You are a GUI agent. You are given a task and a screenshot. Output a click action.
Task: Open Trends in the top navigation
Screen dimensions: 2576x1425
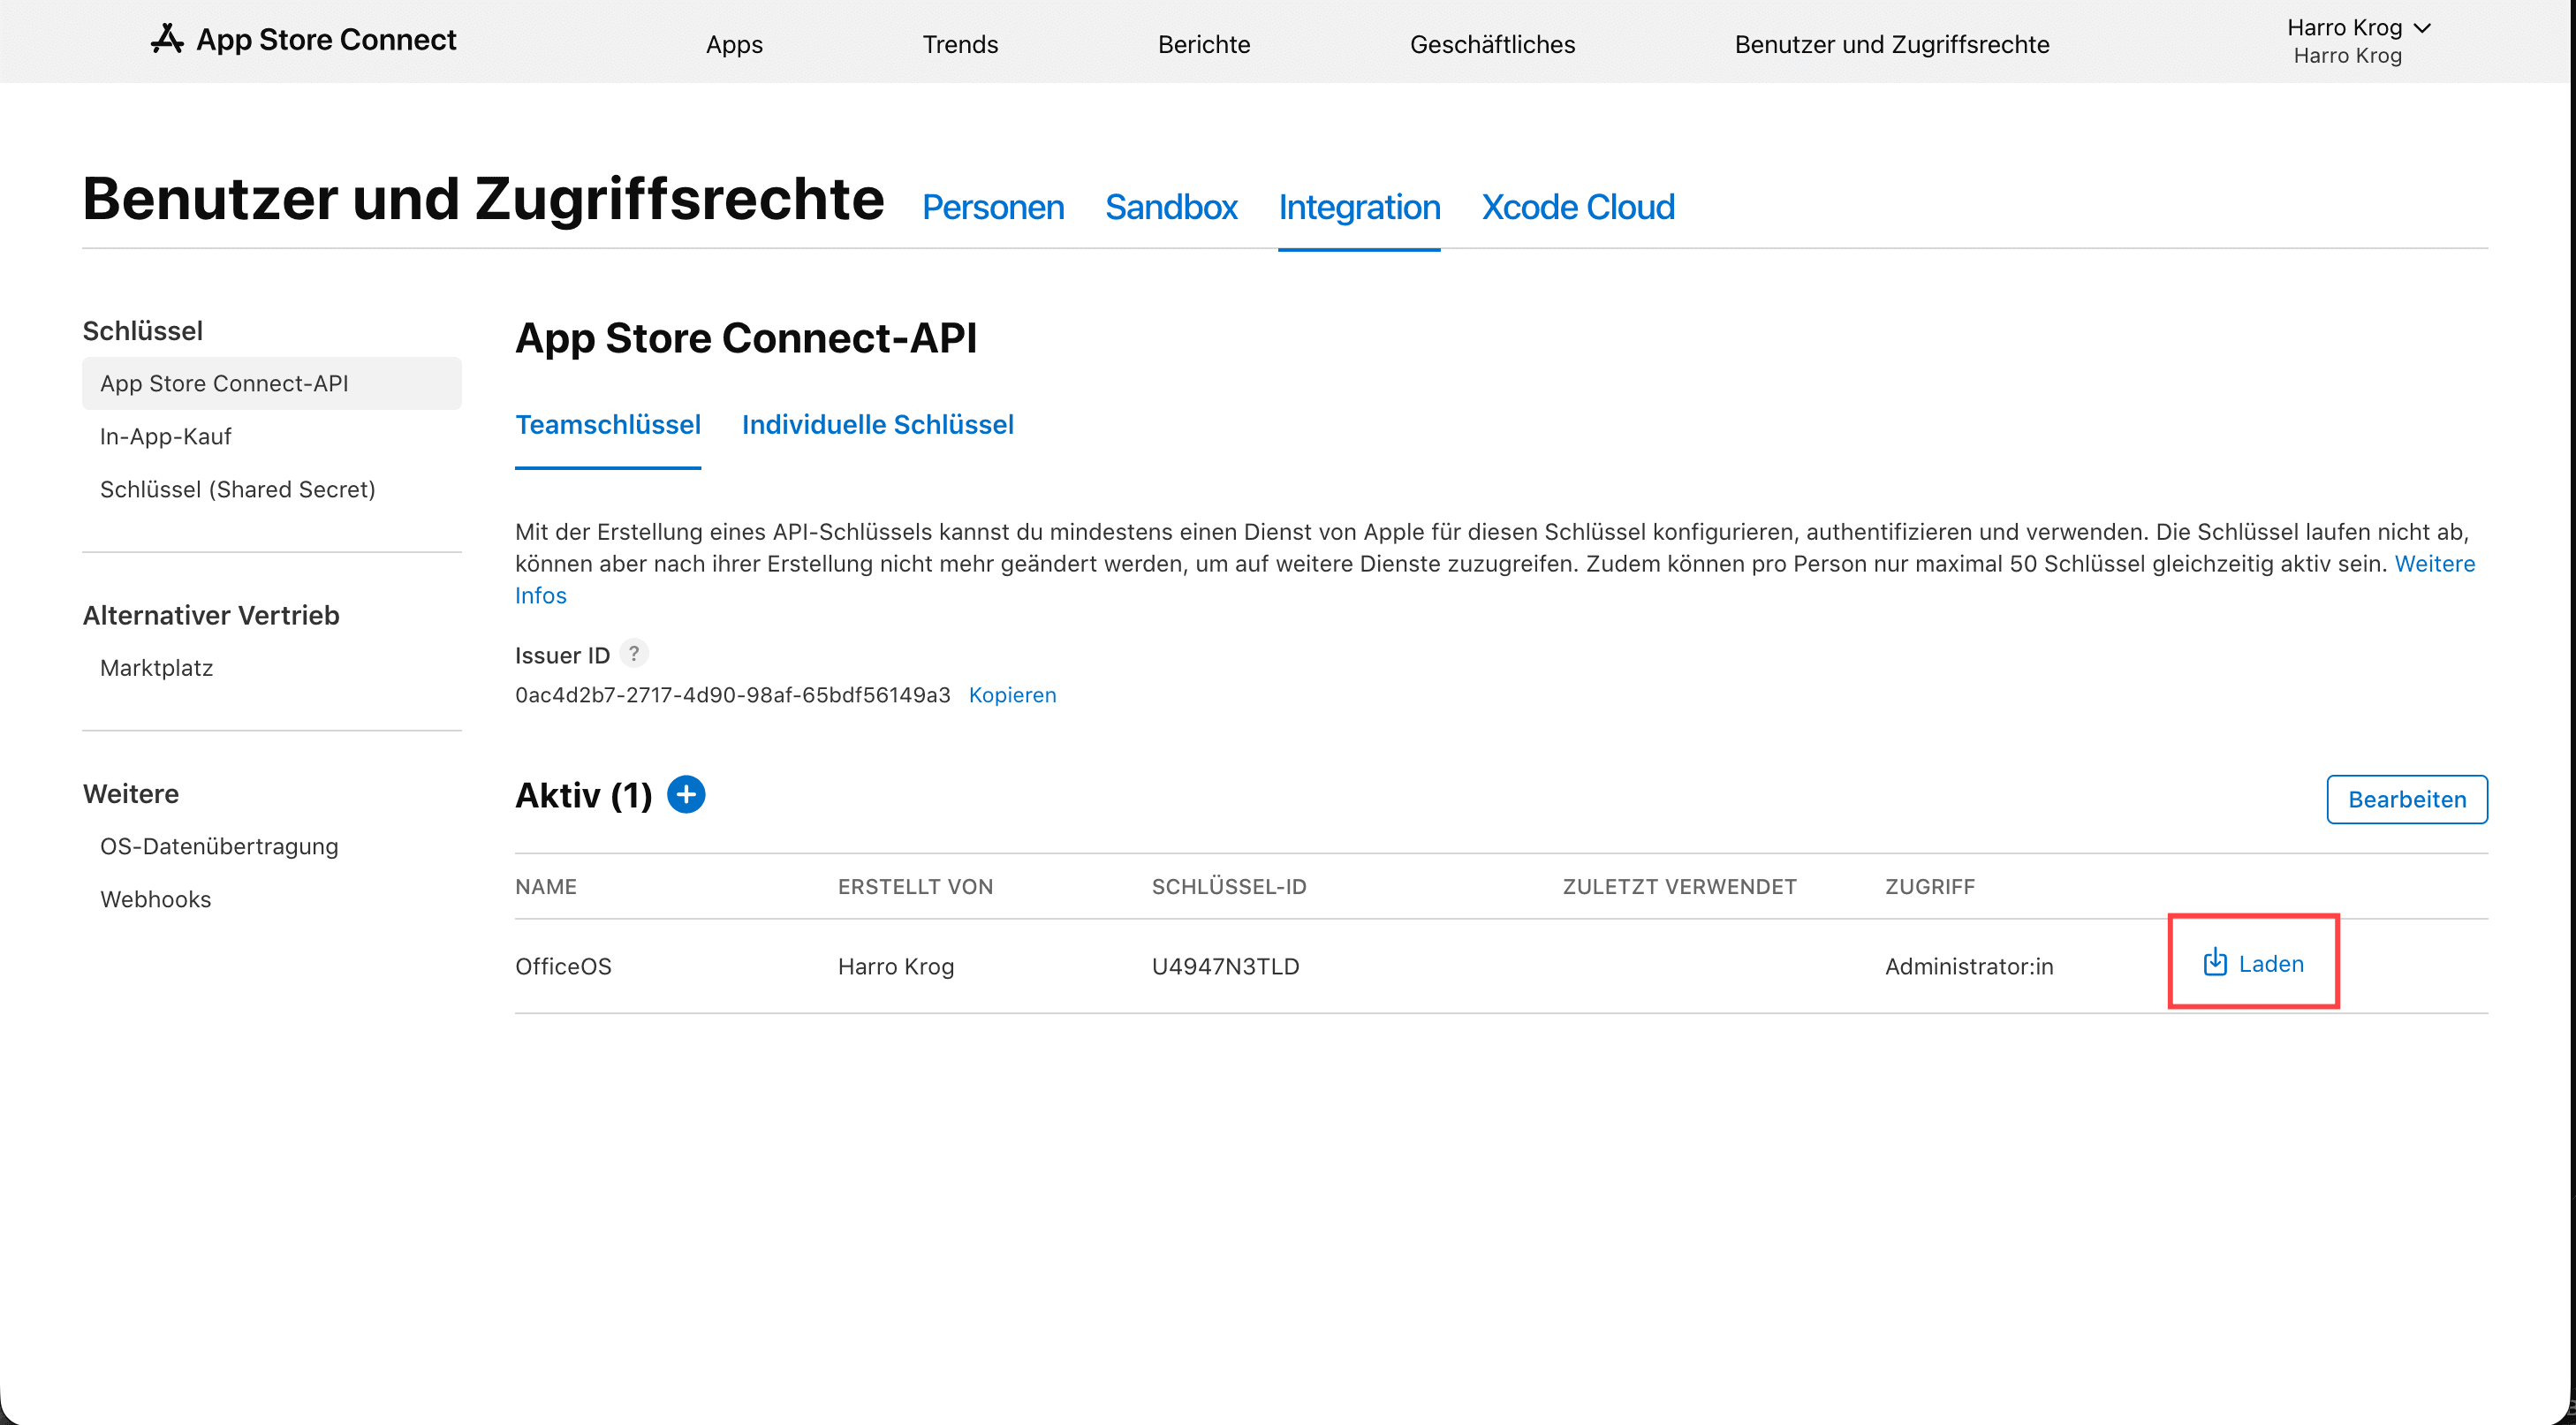coord(960,44)
